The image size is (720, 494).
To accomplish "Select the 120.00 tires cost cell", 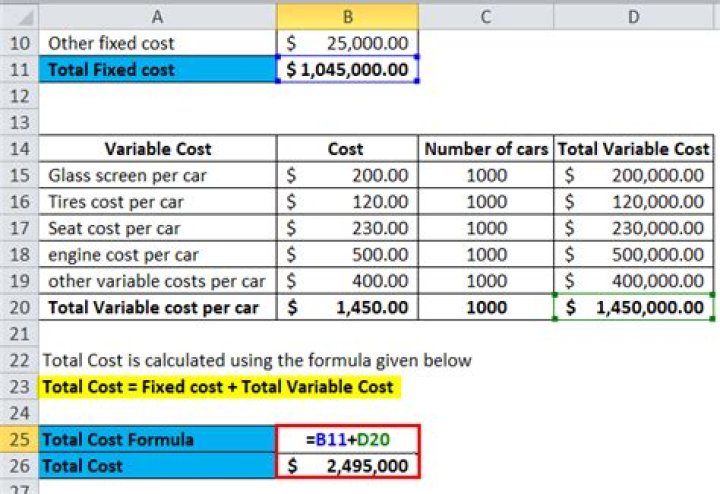I will click(348, 202).
